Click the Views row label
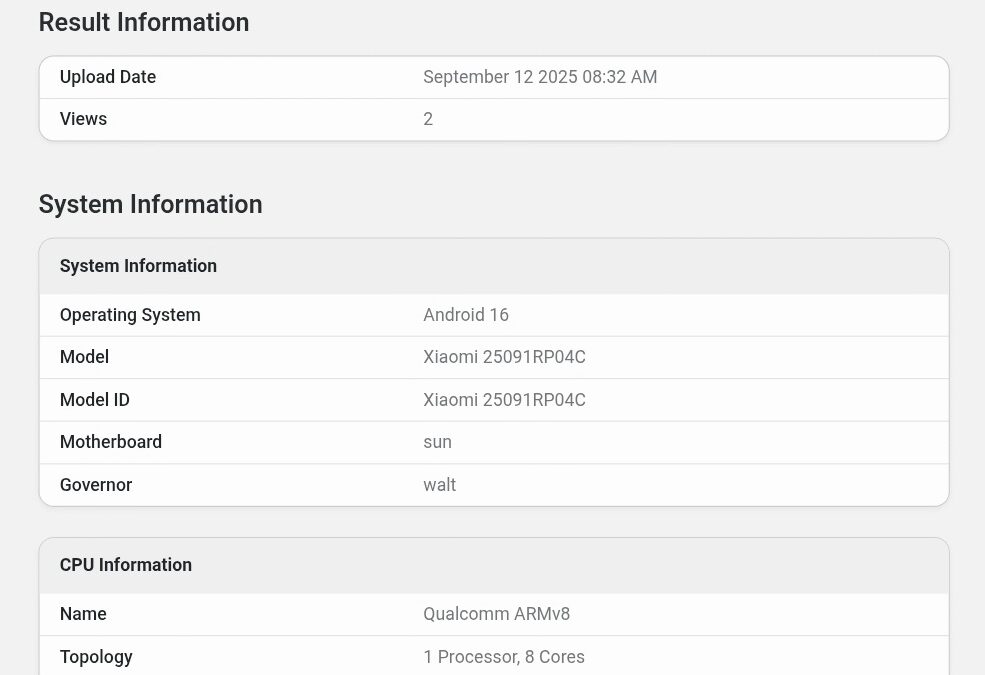This screenshot has height=675, width=985. click(83, 119)
